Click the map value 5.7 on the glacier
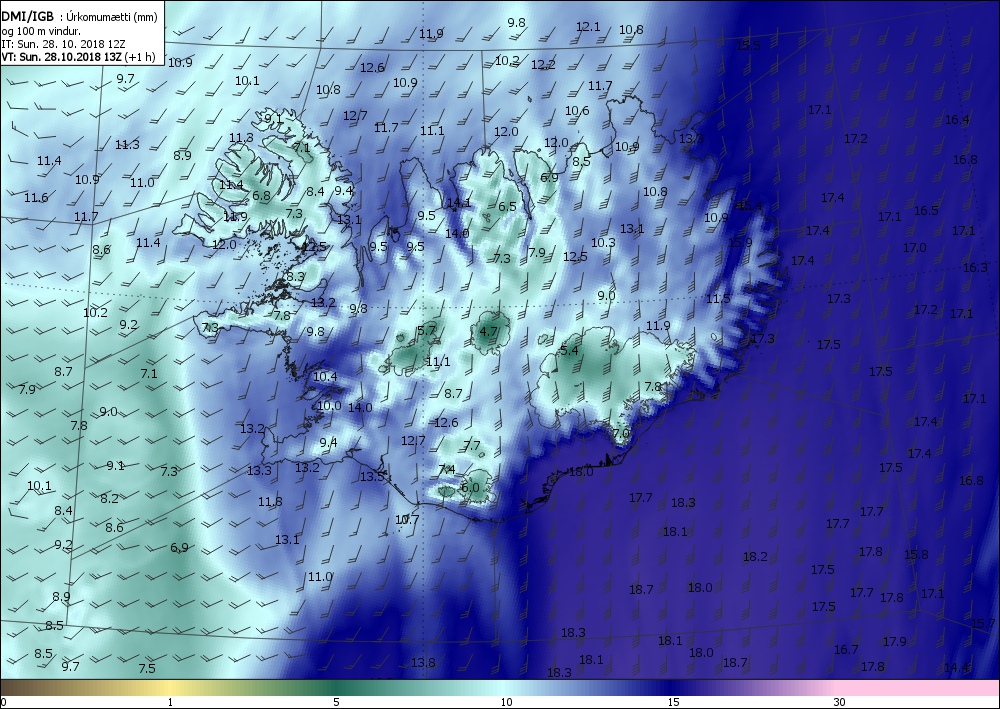Viewport: 1000px width, 709px height. click(426, 330)
